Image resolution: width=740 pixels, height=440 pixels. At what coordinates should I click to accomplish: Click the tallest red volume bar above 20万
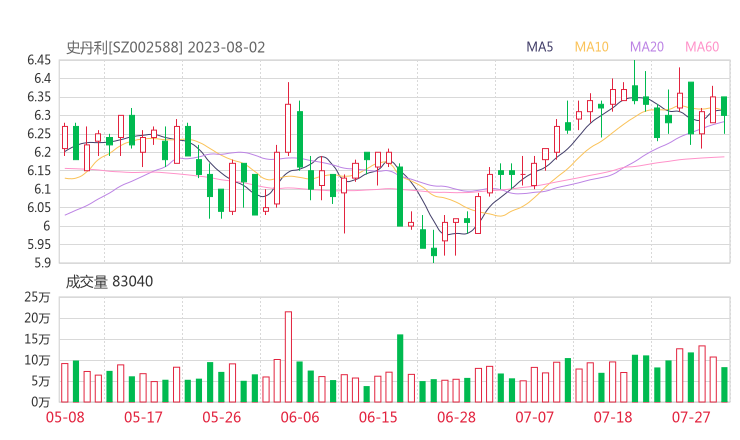point(288,357)
